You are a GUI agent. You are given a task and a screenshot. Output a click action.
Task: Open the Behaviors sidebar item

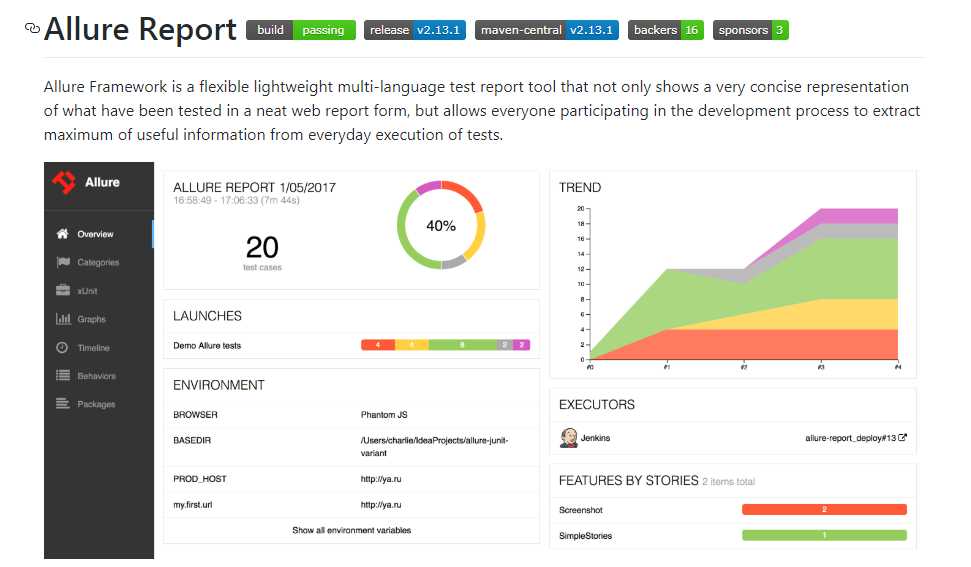[x=98, y=376]
